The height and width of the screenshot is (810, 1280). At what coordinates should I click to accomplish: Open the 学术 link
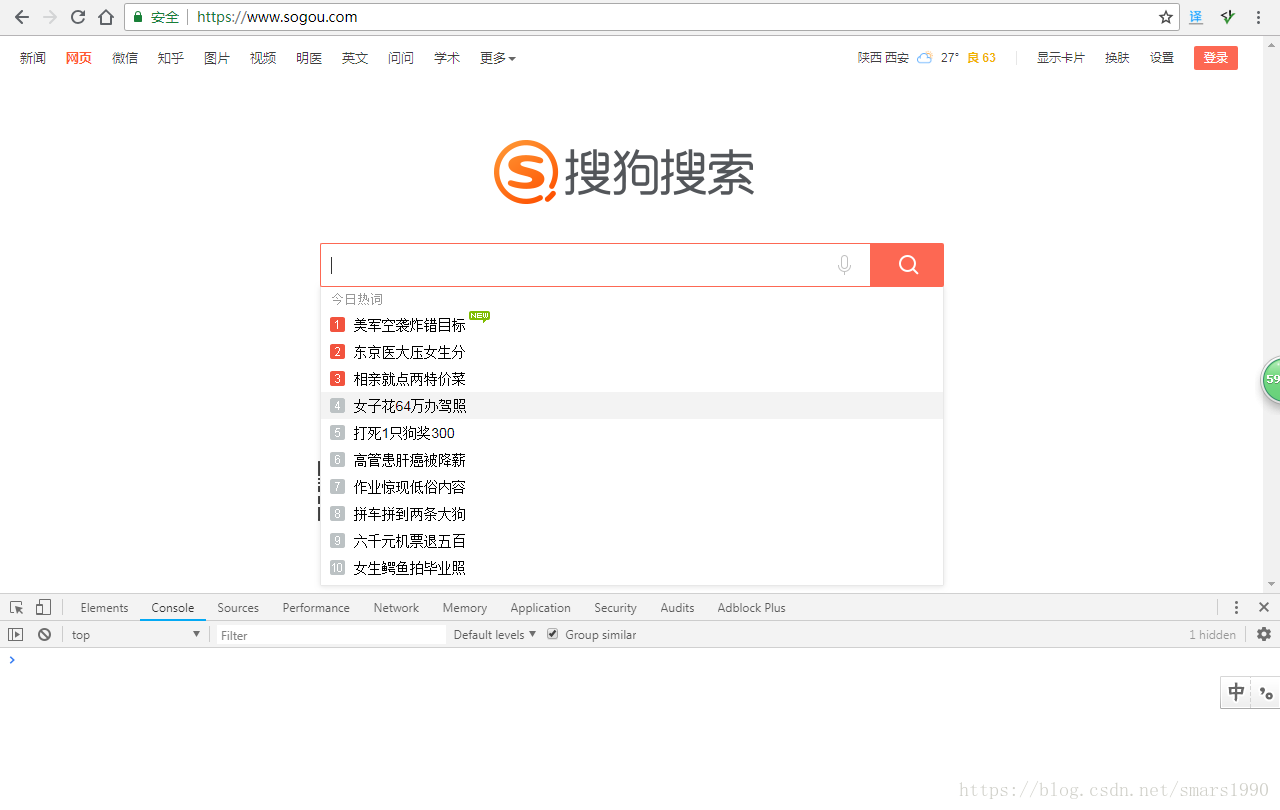coord(447,58)
